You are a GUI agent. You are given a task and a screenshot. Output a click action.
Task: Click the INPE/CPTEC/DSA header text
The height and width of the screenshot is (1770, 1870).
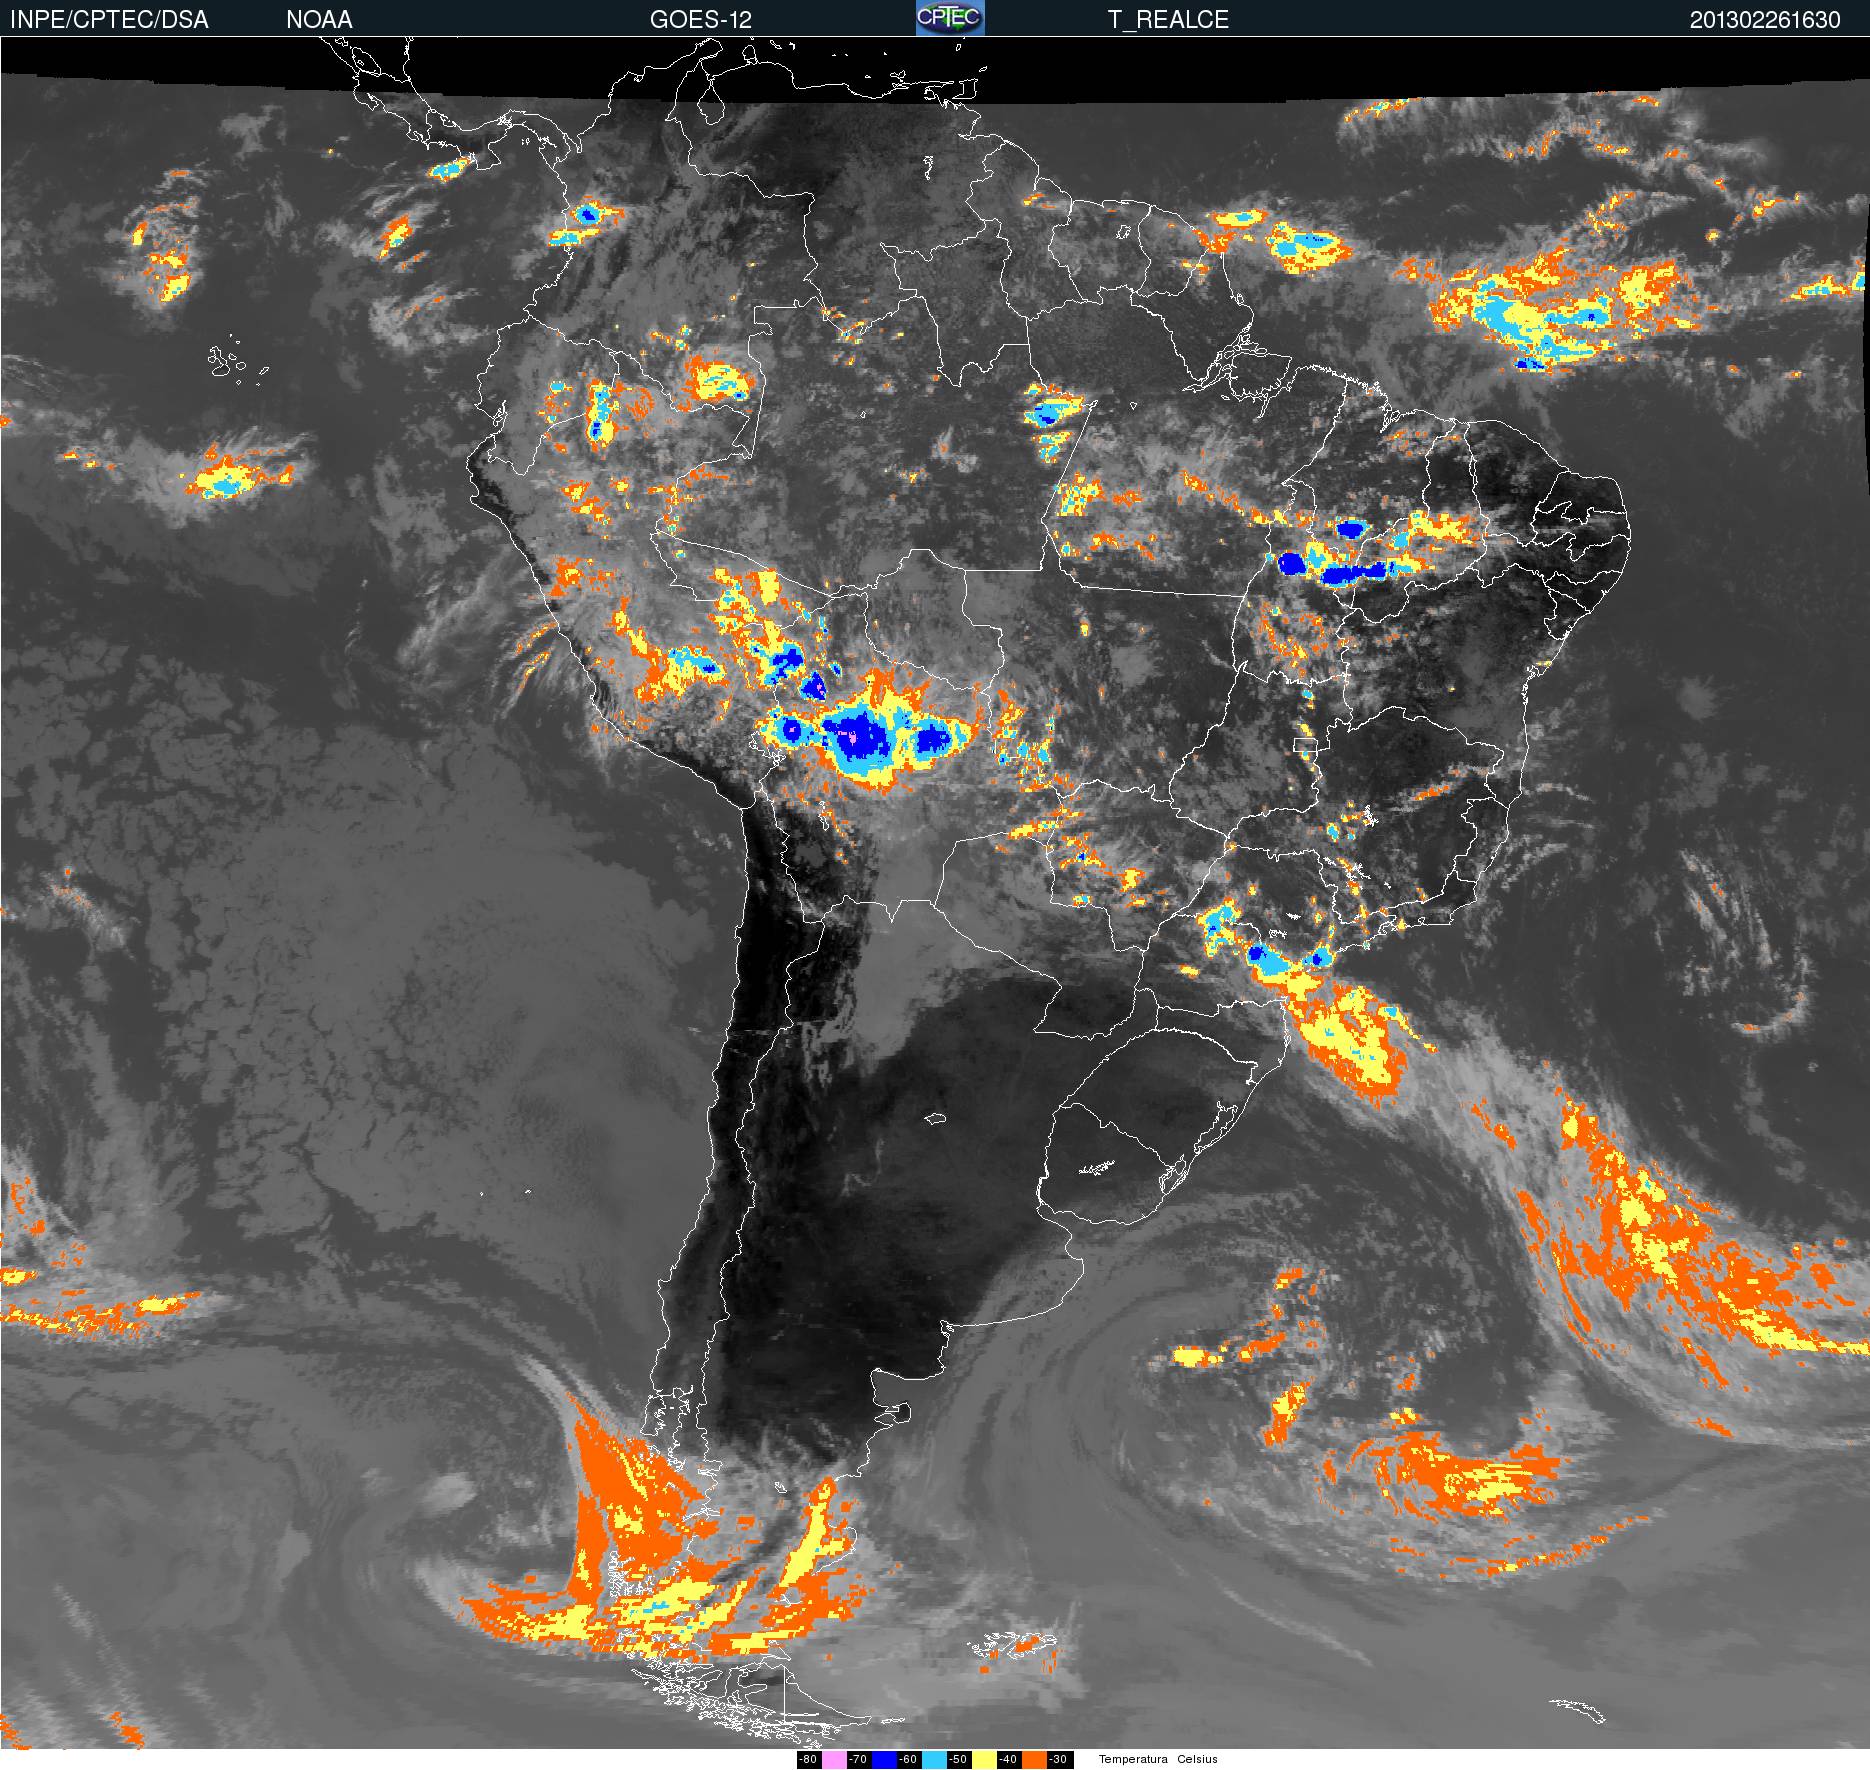point(109,20)
